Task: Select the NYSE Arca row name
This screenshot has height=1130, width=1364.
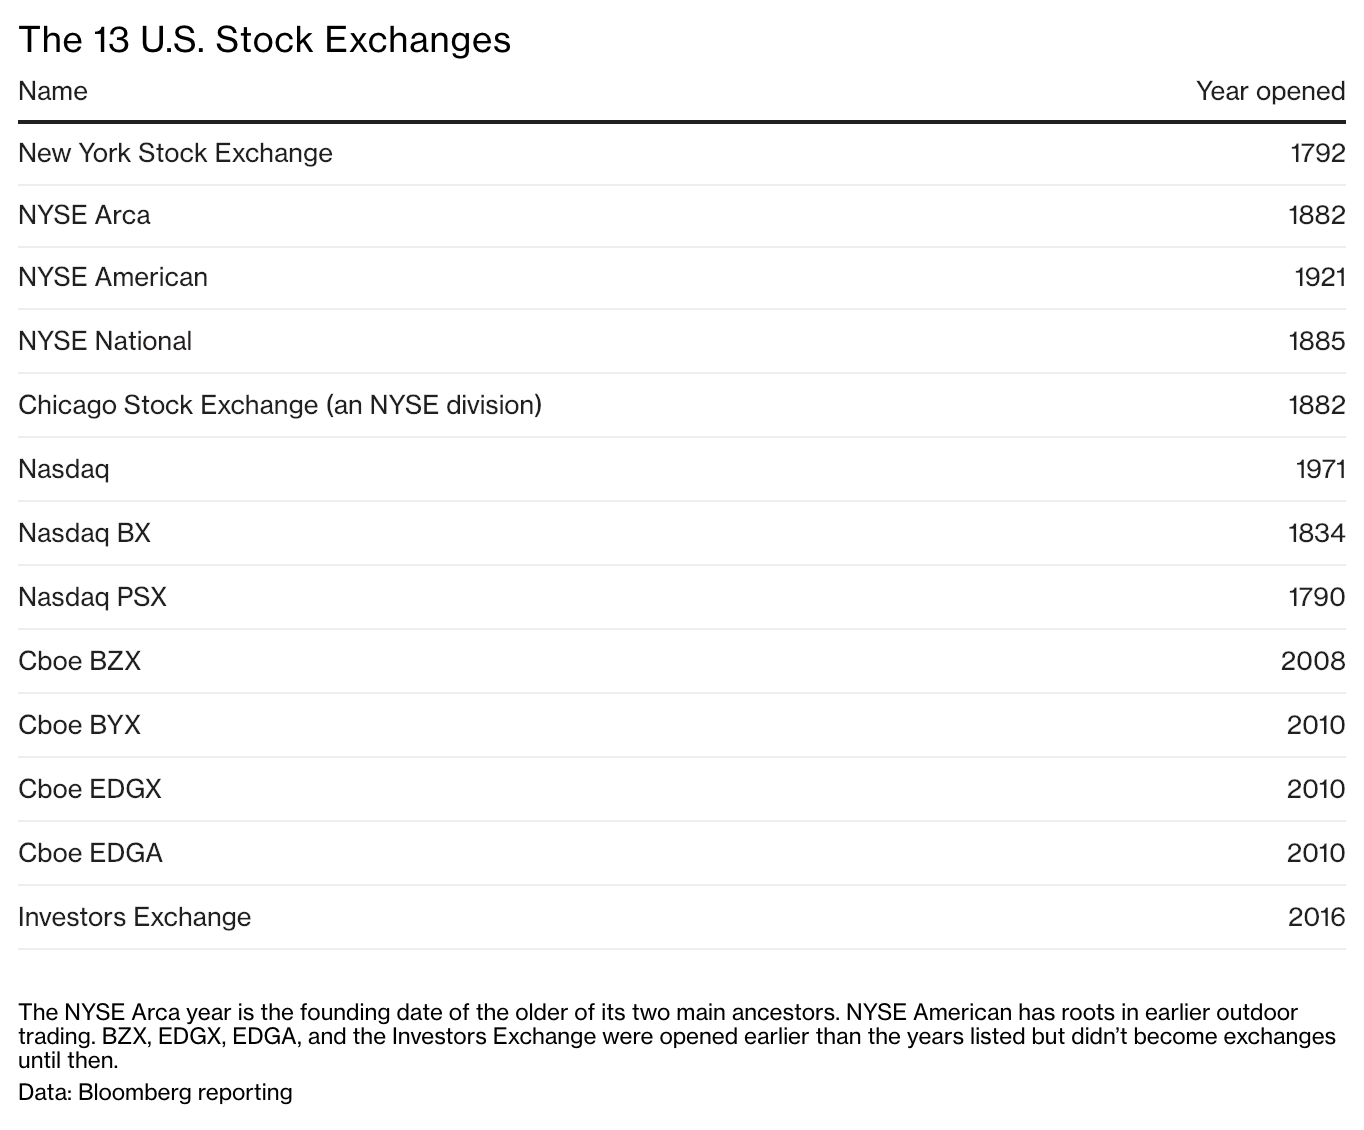Action: [84, 215]
